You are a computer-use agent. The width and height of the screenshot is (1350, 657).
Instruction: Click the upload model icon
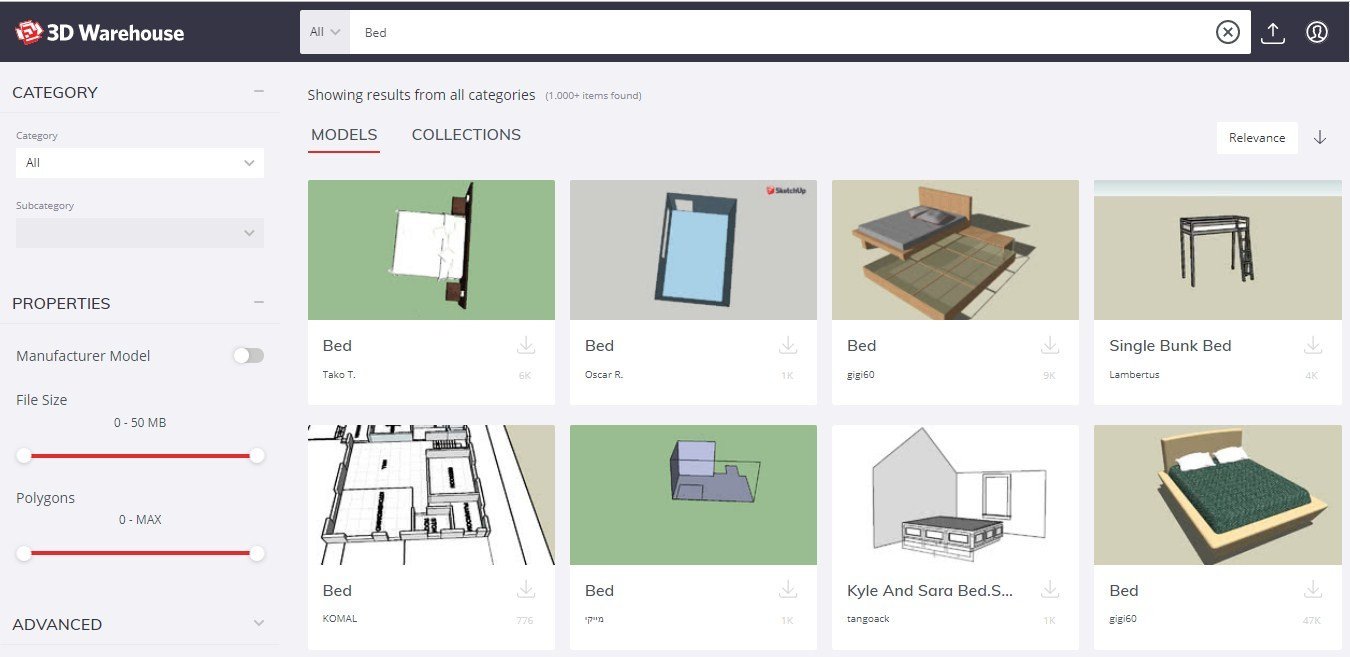pyautogui.click(x=1272, y=33)
